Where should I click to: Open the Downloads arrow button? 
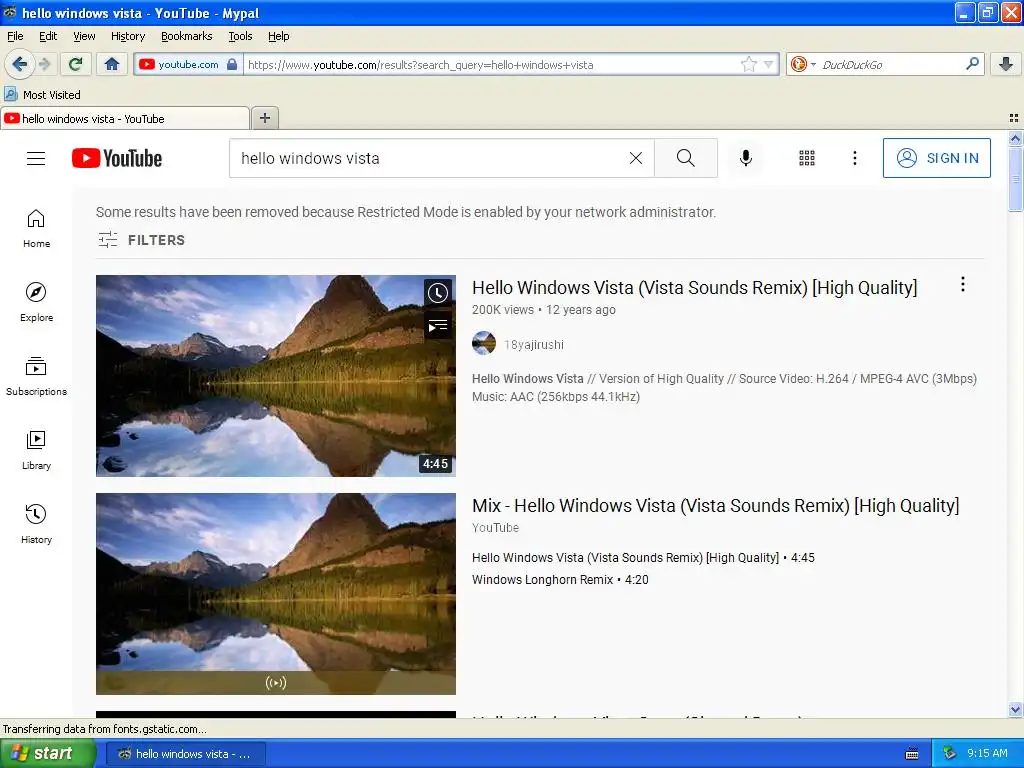tap(1006, 64)
